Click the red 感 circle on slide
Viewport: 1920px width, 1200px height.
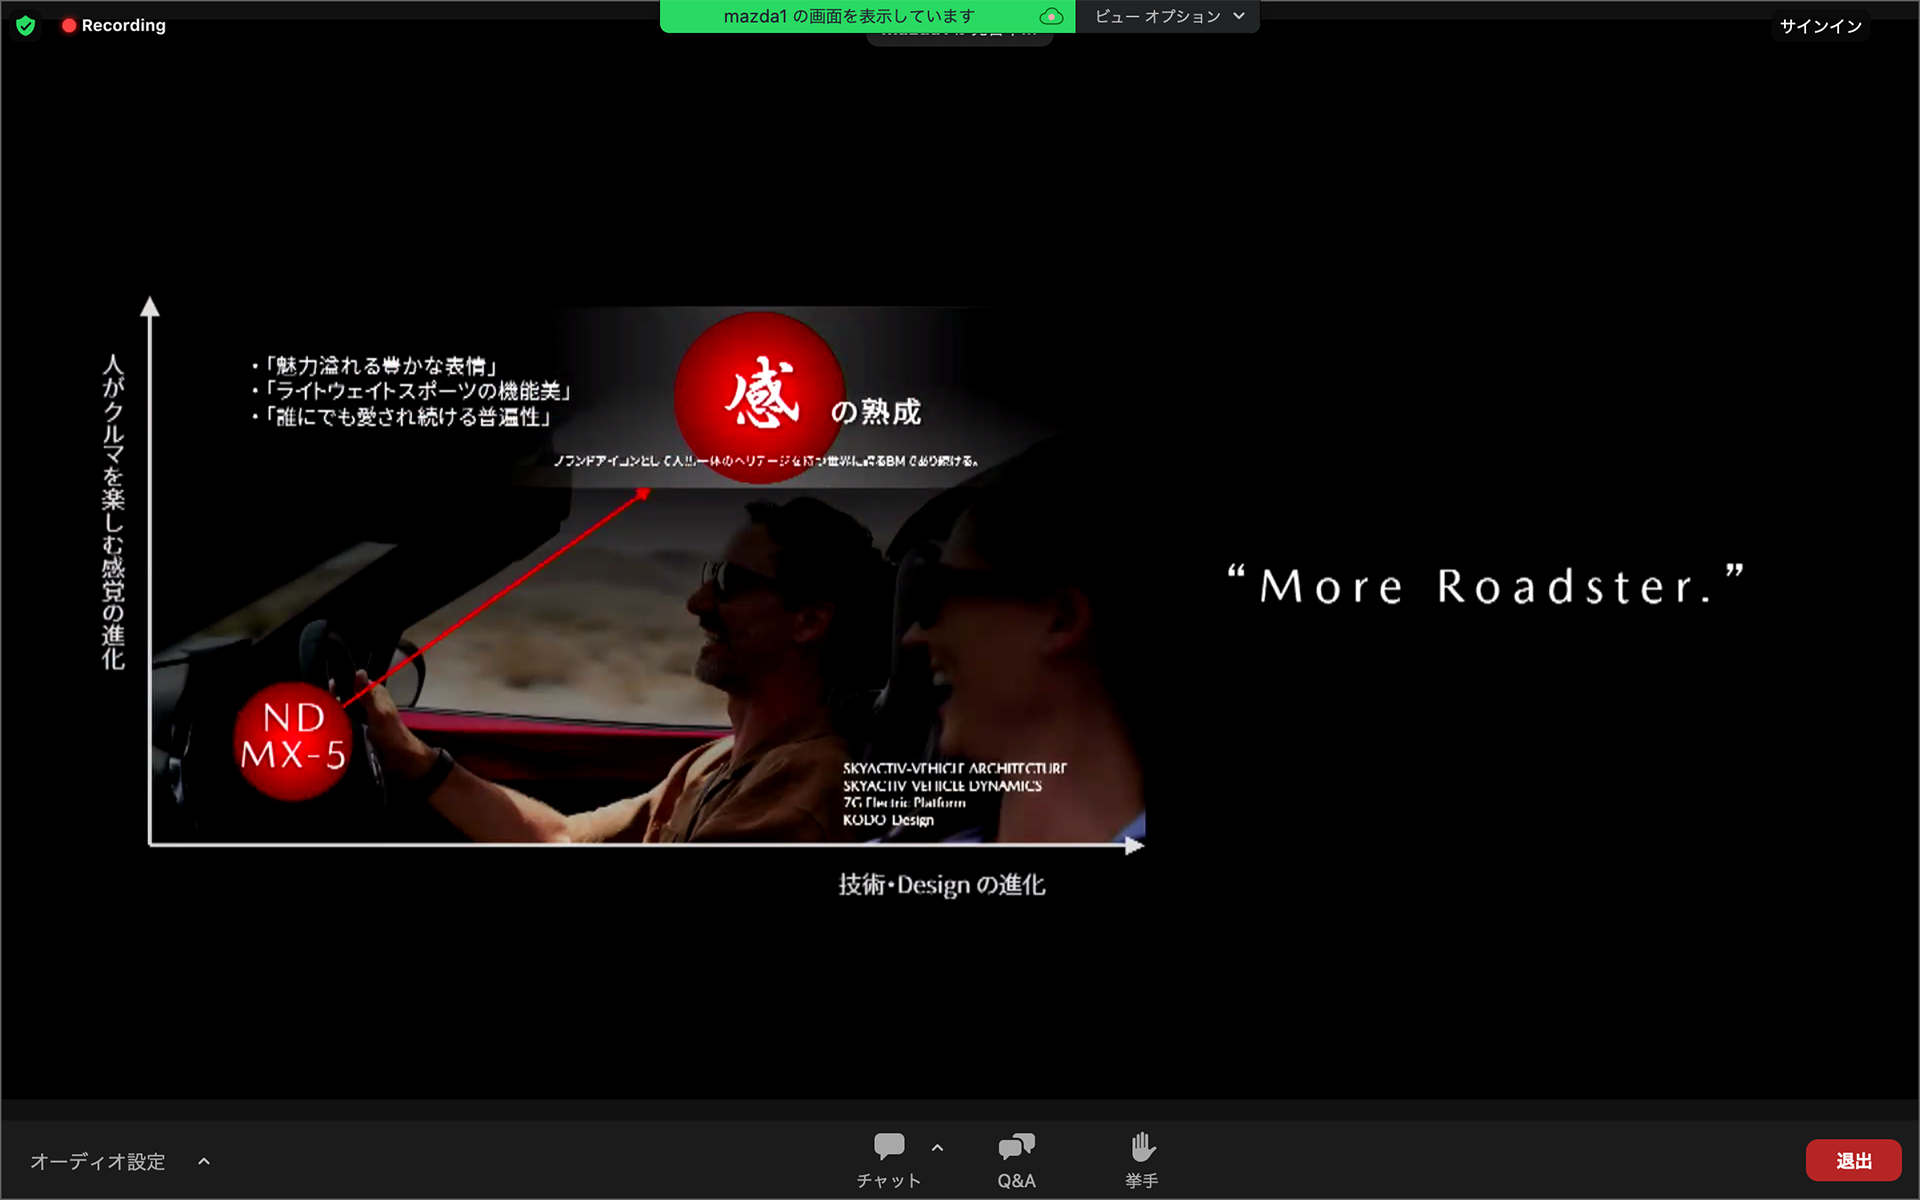pos(760,396)
